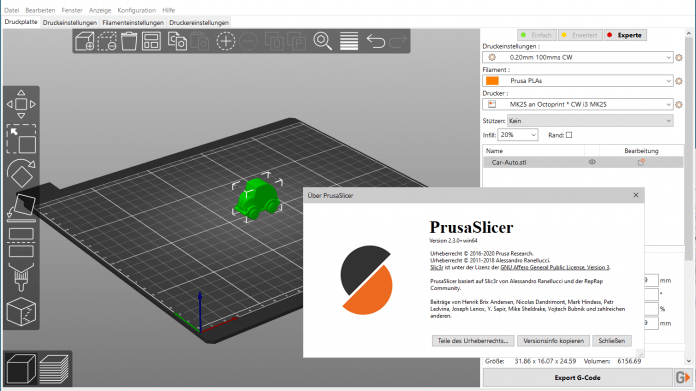Select the green car model on the bed

pyautogui.click(x=257, y=198)
